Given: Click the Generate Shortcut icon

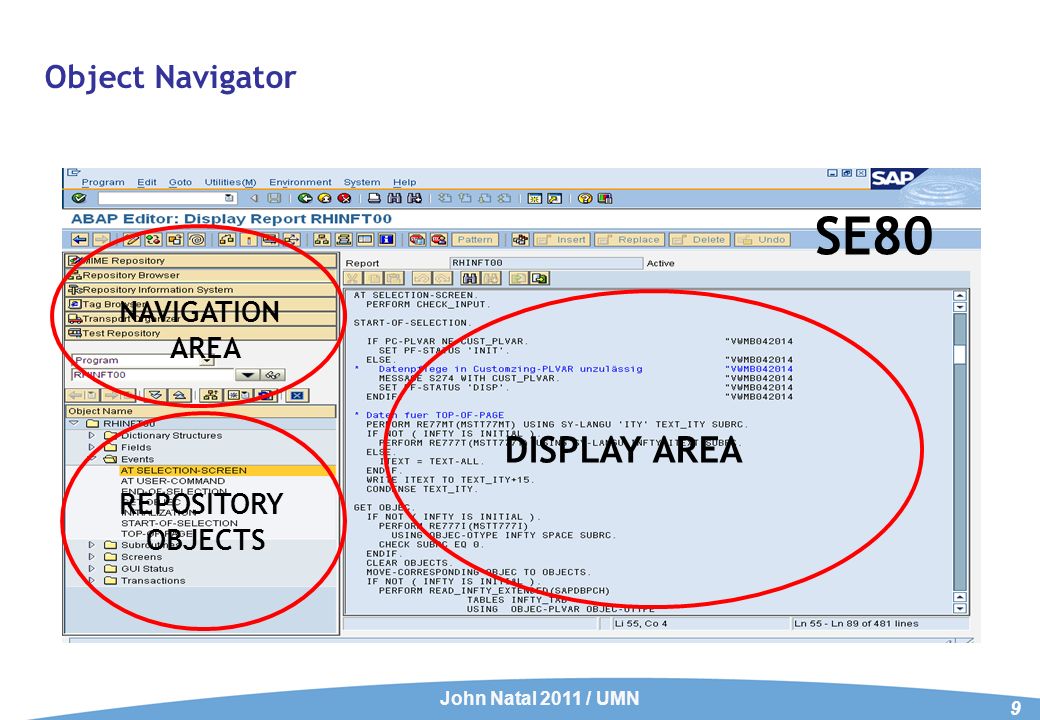Looking at the screenshot, I should click(554, 198).
